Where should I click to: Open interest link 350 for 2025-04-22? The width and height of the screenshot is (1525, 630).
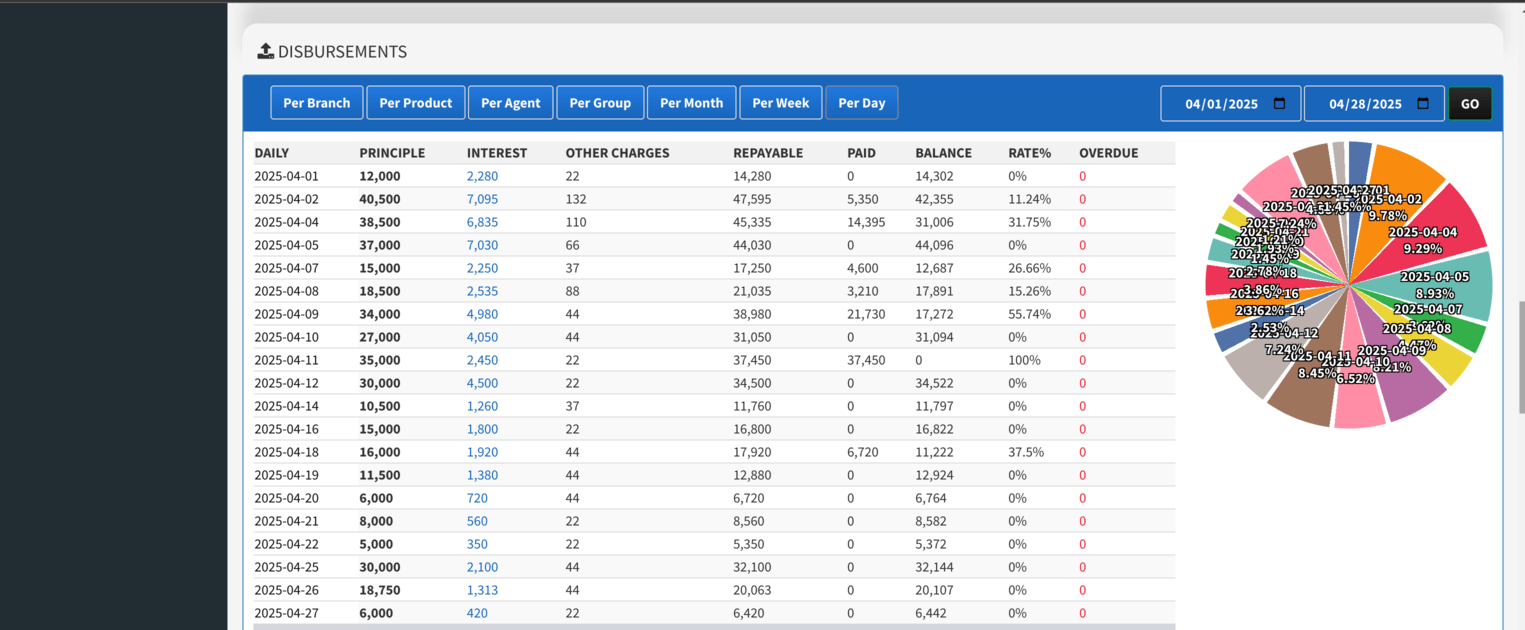click(x=477, y=544)
